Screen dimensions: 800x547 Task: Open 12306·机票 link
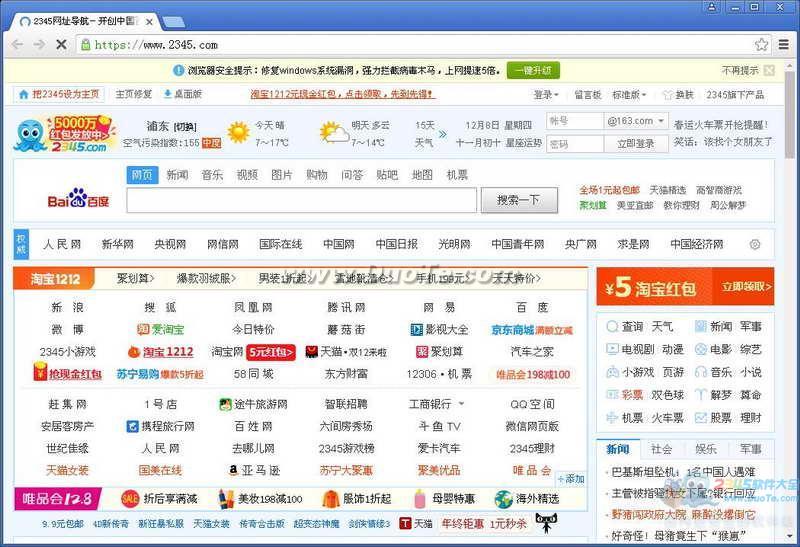(x=439, y=374)
